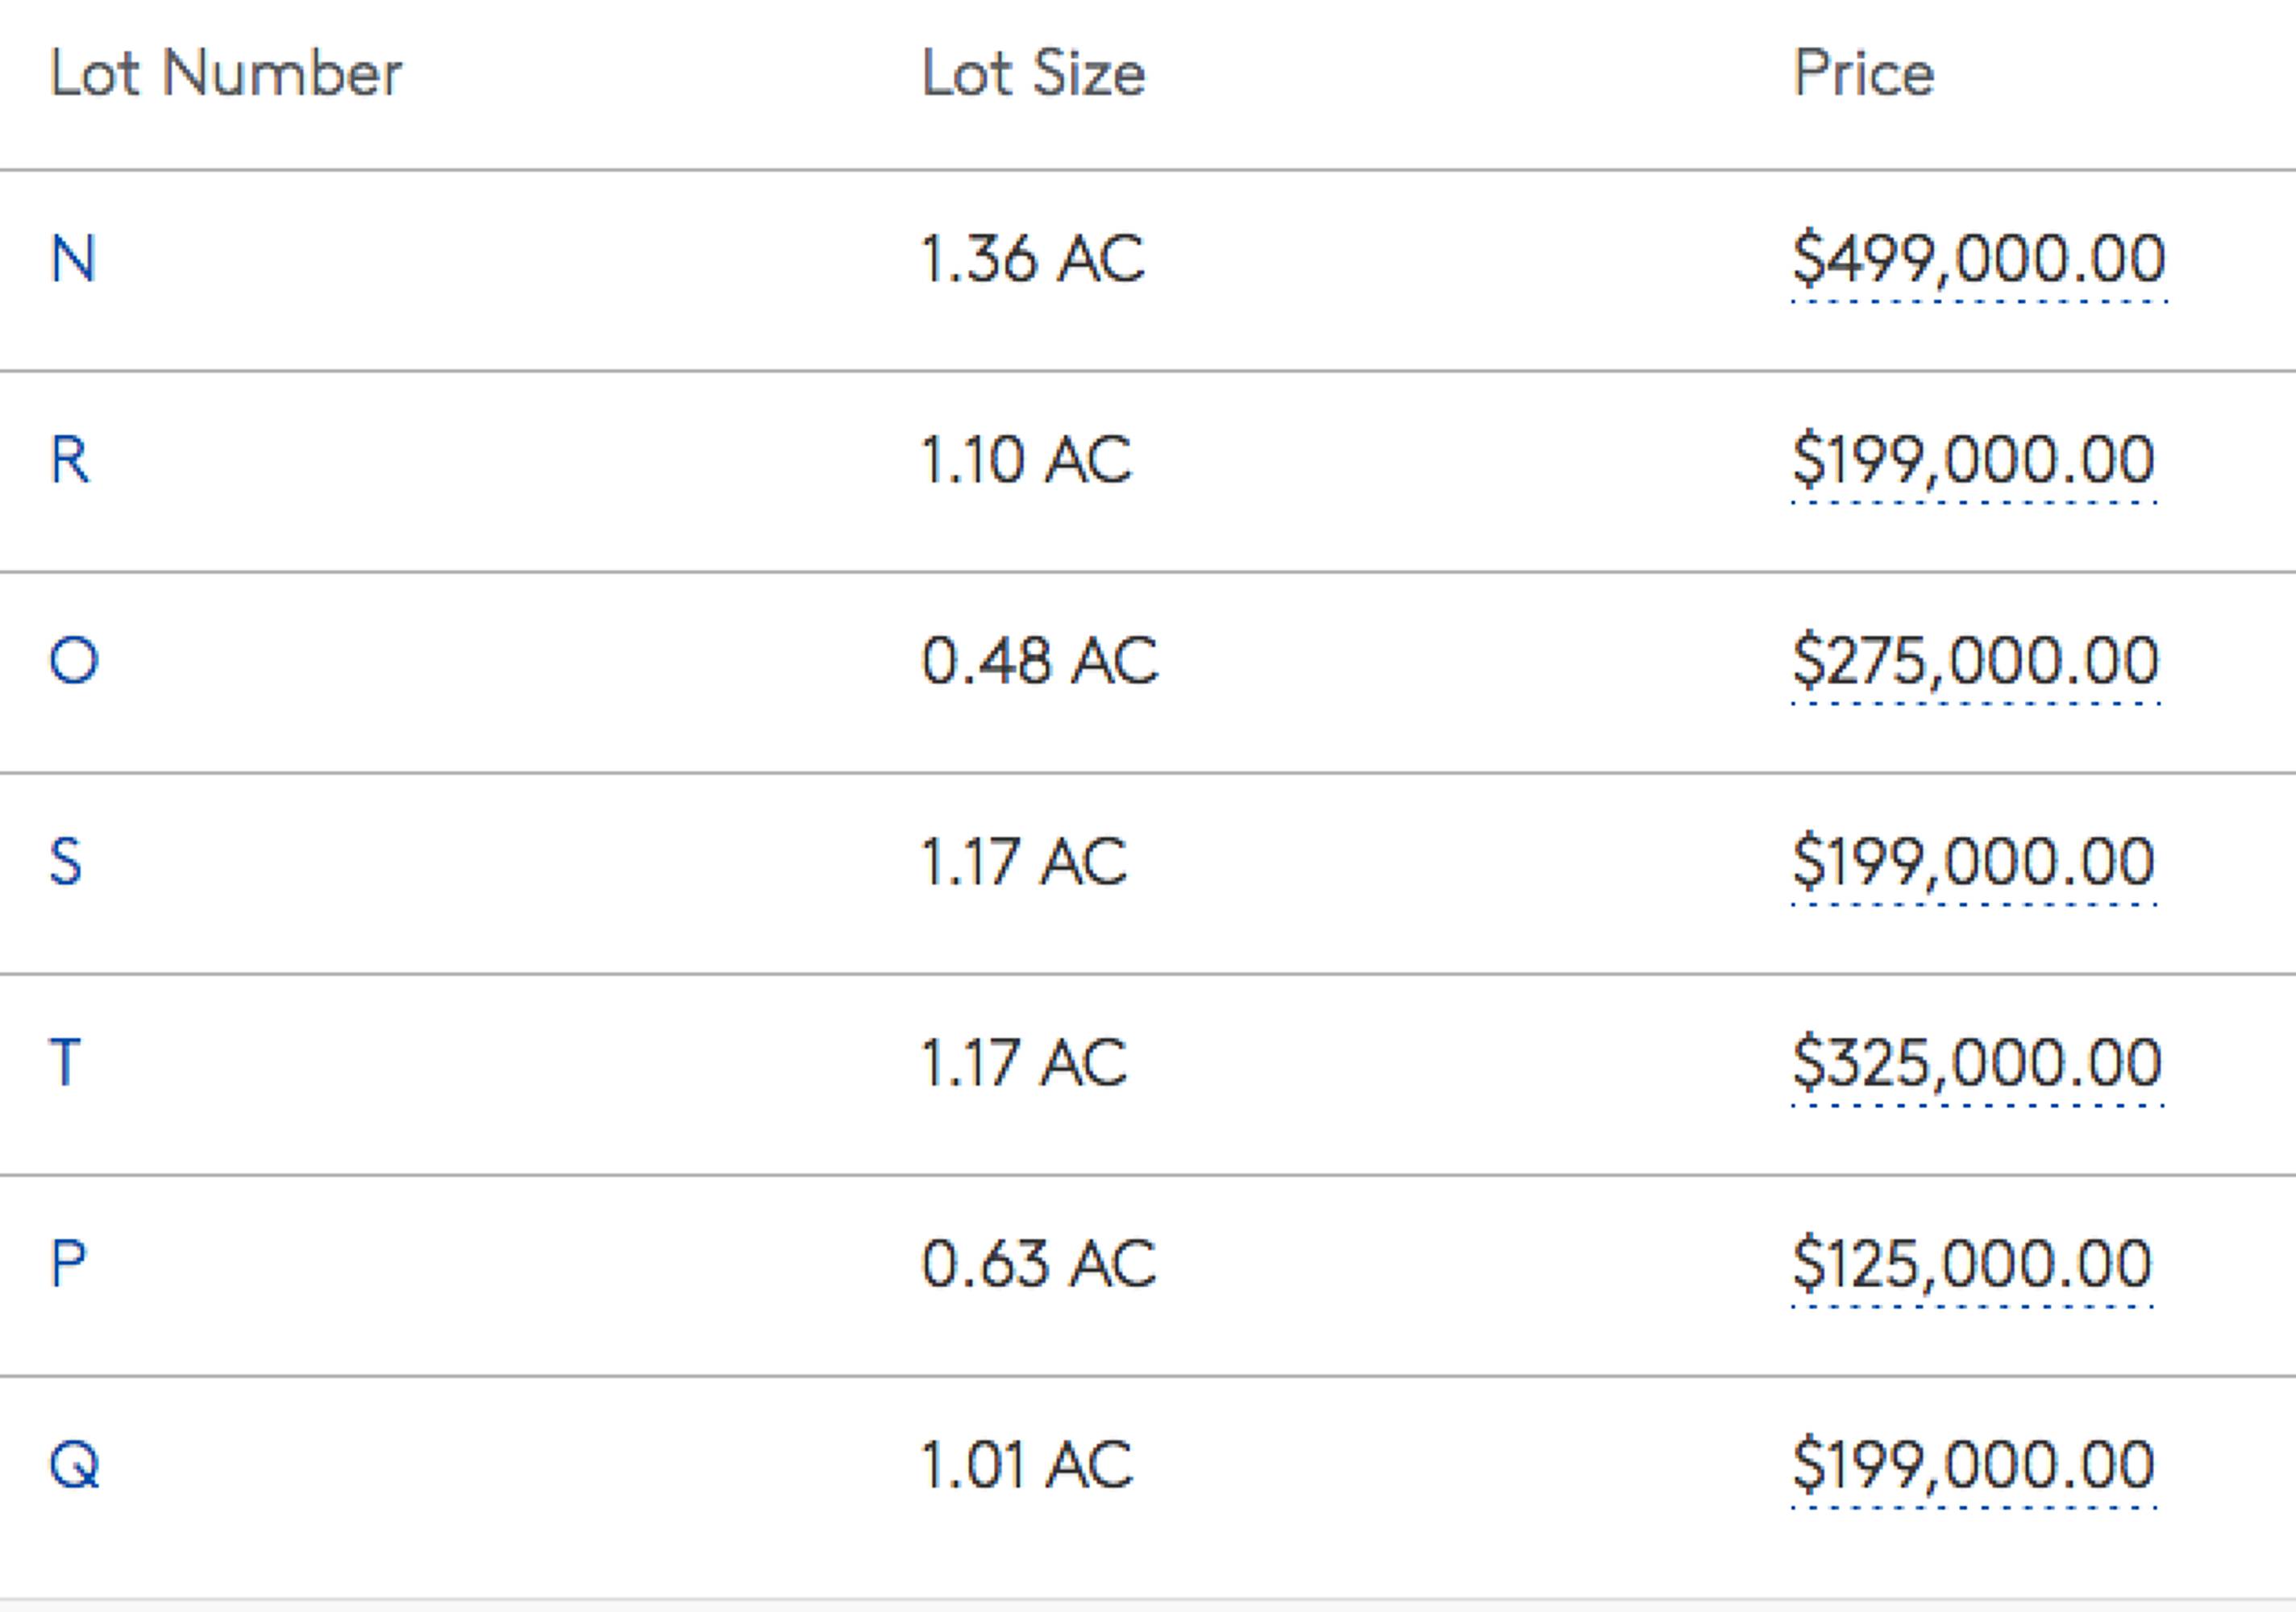Open the lot T link
The image size is (2296, 1612).
[65, 1062]
